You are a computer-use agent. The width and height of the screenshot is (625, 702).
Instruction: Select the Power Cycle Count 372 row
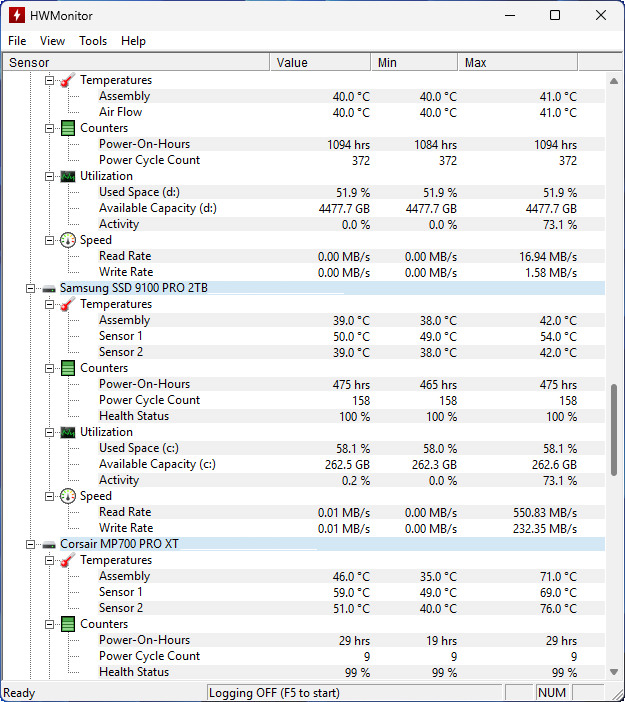coord(351,160)
